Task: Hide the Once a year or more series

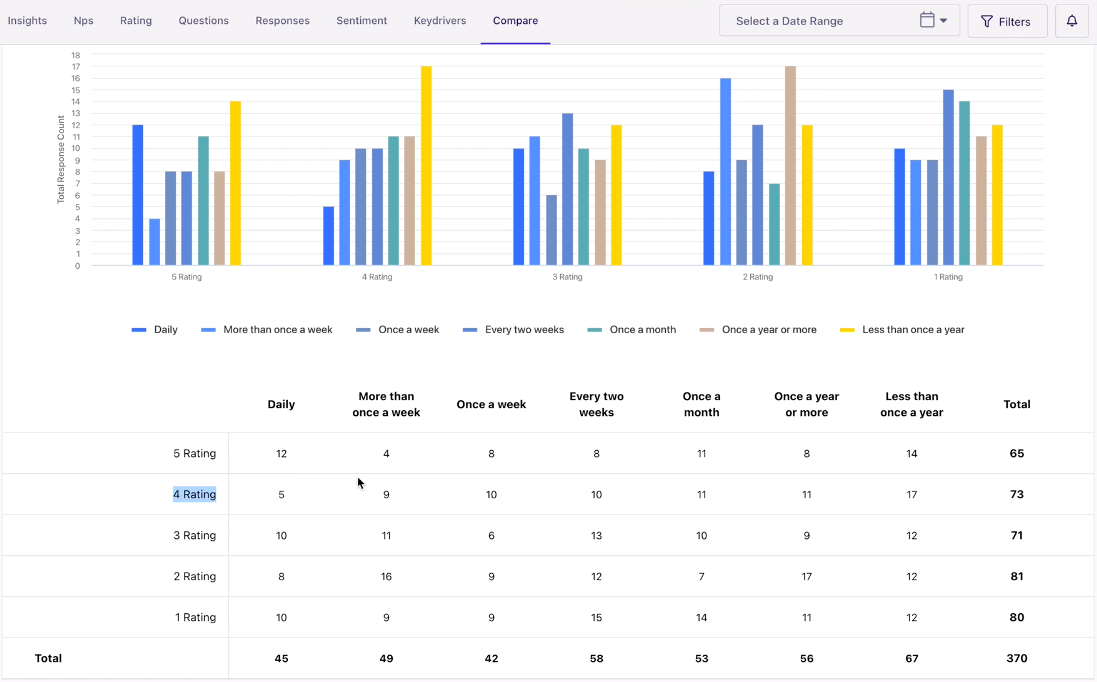Action: click(x=758, y=329)
